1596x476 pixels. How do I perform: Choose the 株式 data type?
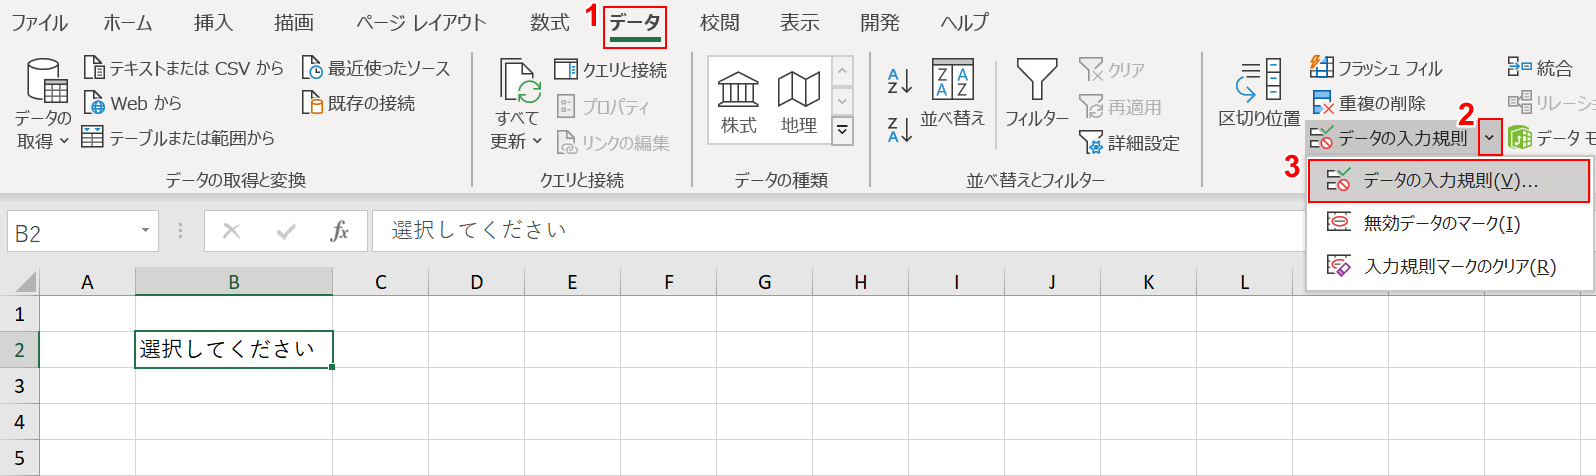(738, 102)
